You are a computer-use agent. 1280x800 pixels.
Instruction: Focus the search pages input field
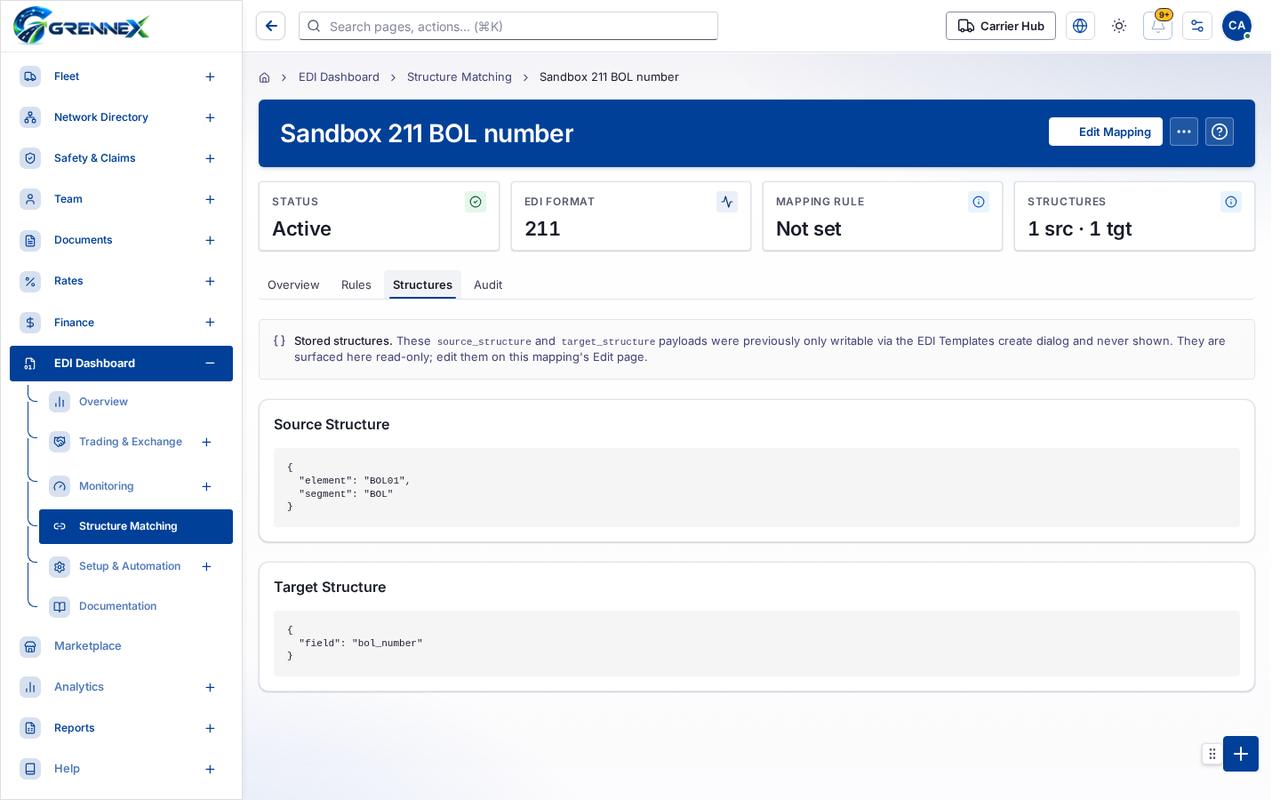click(508, 26)
